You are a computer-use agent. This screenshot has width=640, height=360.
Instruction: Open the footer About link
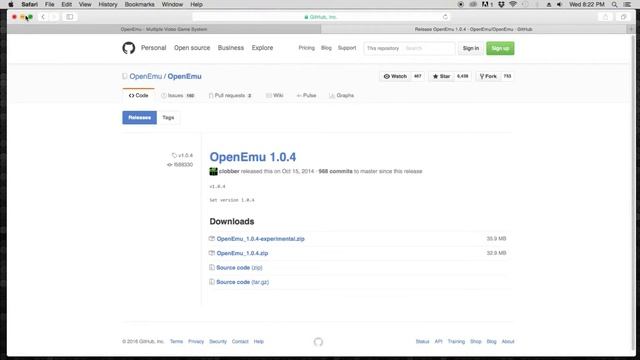click(x=508, y=342)
